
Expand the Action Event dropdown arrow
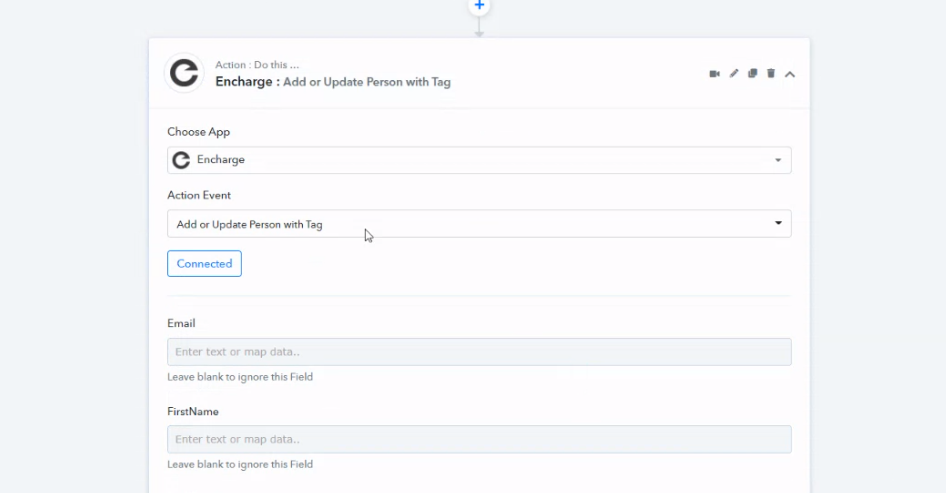[778, 223]
